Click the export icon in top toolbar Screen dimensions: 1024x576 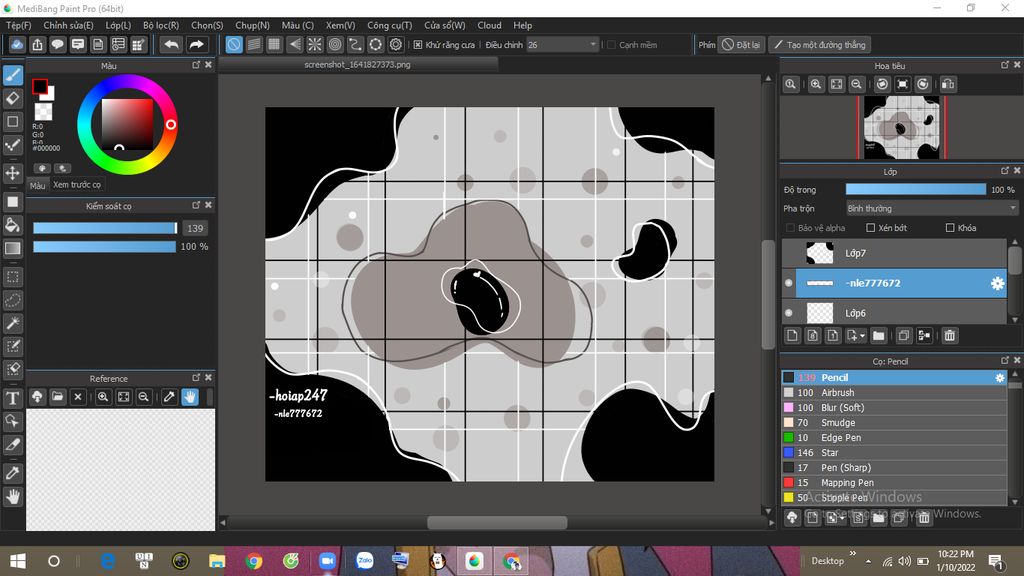(37, 44)
